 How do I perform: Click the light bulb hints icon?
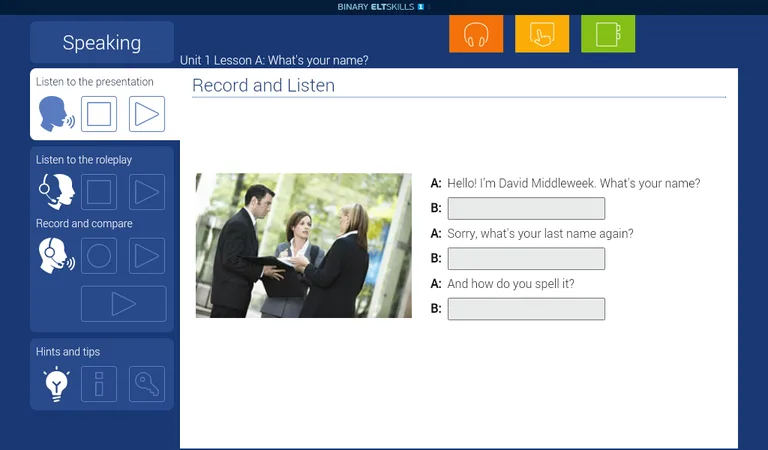pyautogui.click(x=56, y=384)
